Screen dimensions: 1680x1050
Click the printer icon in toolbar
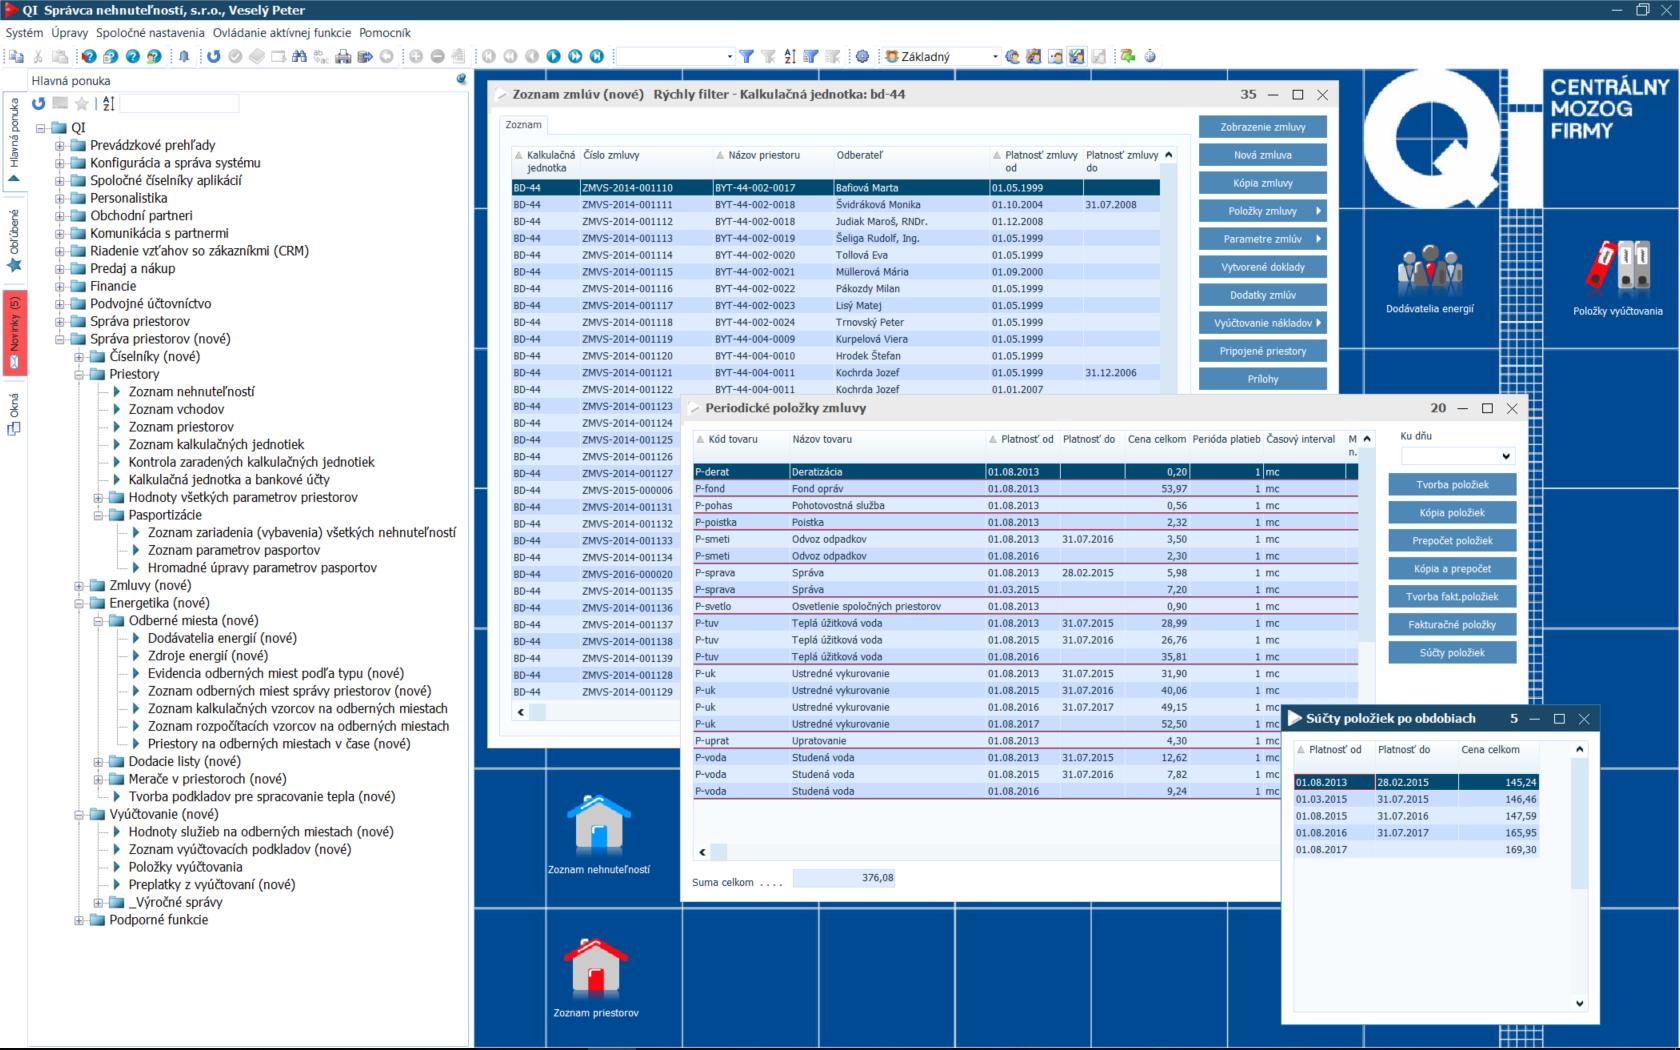click(343, 57)
